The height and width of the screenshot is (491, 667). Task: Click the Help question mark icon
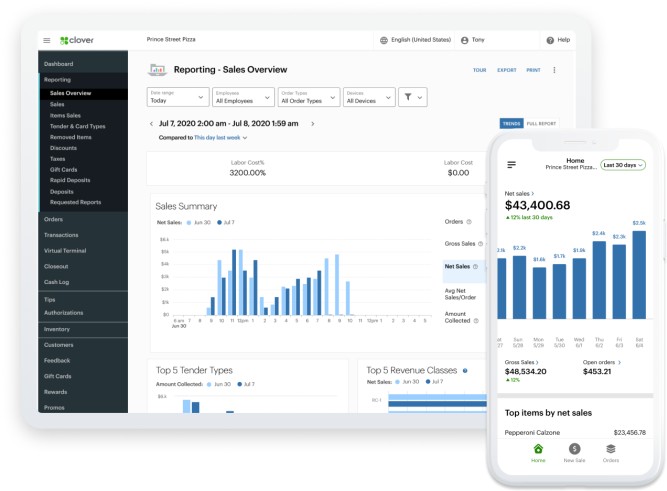(x=550, y=40)
